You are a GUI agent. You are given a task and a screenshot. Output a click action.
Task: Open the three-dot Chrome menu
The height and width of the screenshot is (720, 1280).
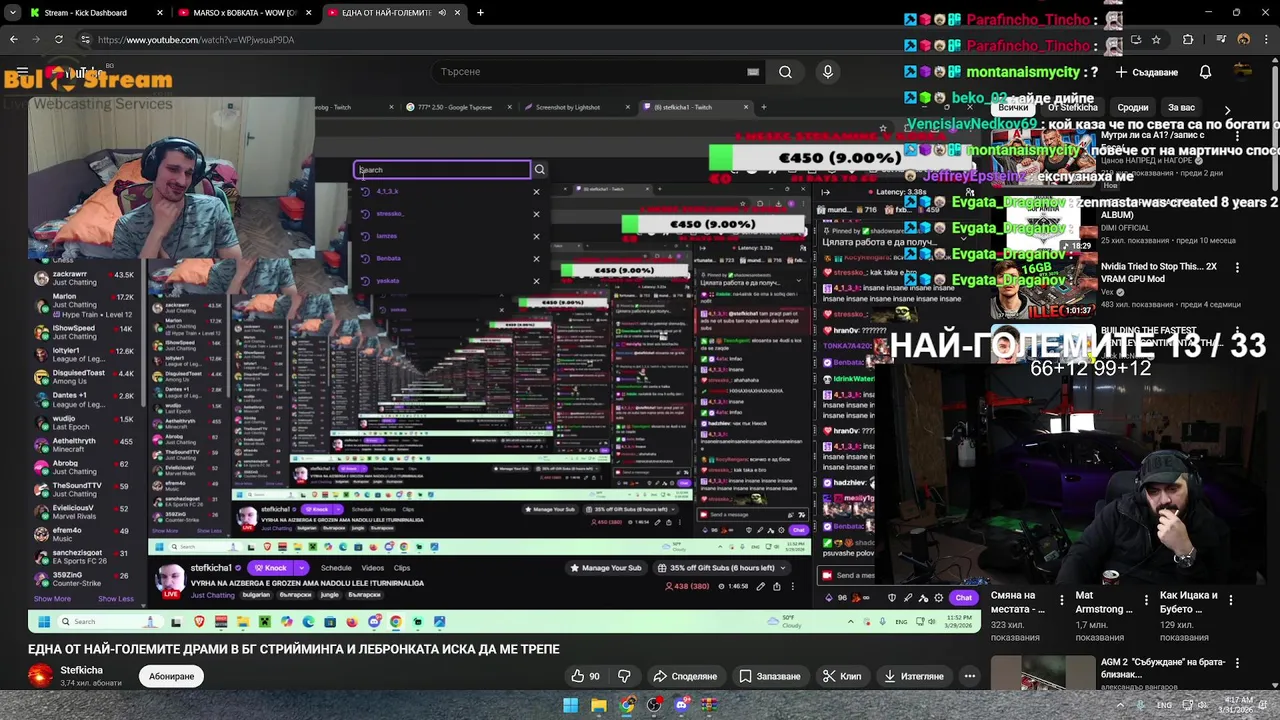1266,40
